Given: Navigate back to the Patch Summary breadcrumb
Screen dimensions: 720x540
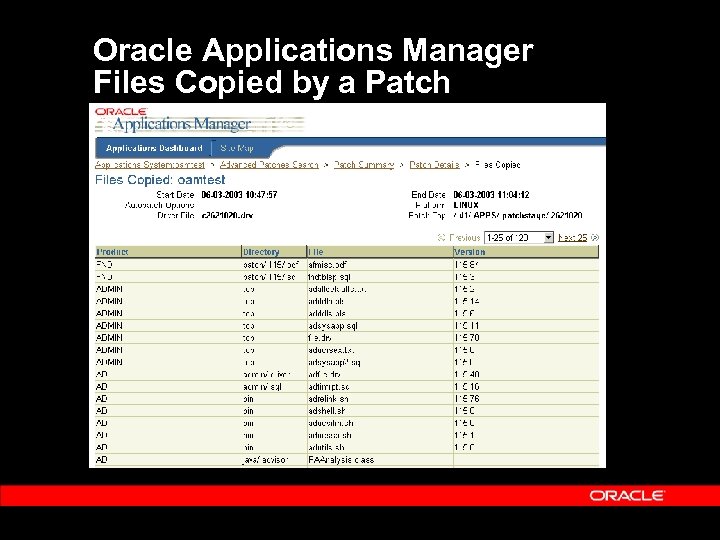Looking at the screenshot, I should pos(364,164).
